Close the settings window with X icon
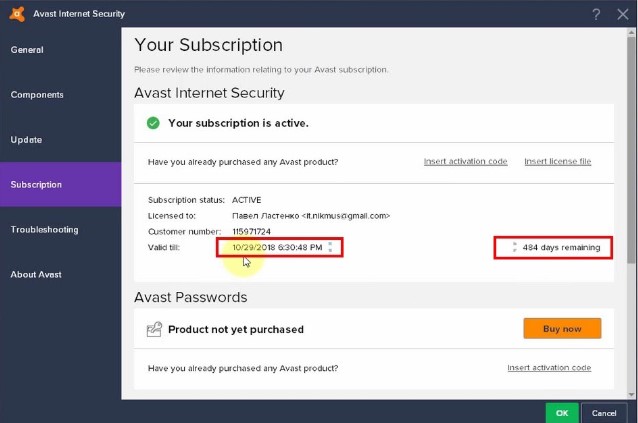This screenshot has height=423, width=638. pos(623,15)
